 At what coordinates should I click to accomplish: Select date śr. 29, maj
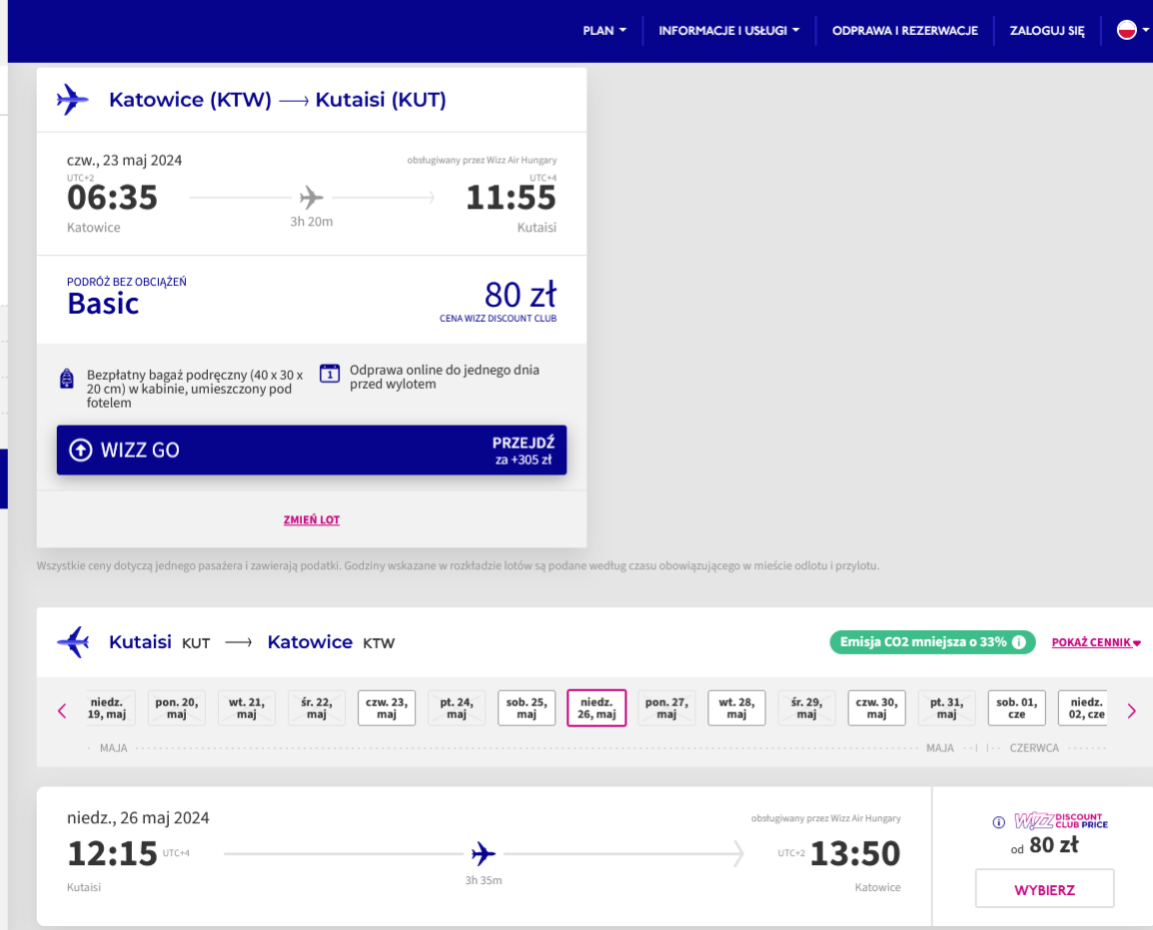(x=807, y=708)
